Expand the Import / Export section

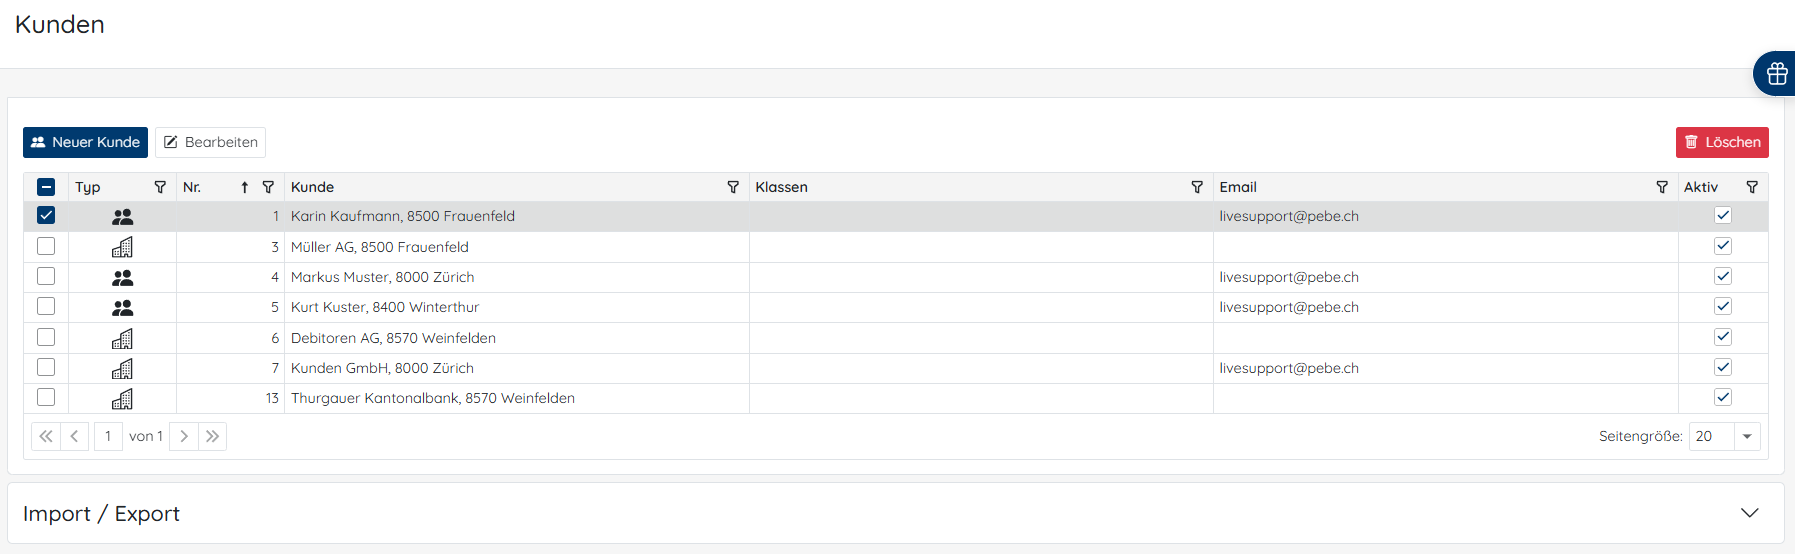(x=1749, y=513)
